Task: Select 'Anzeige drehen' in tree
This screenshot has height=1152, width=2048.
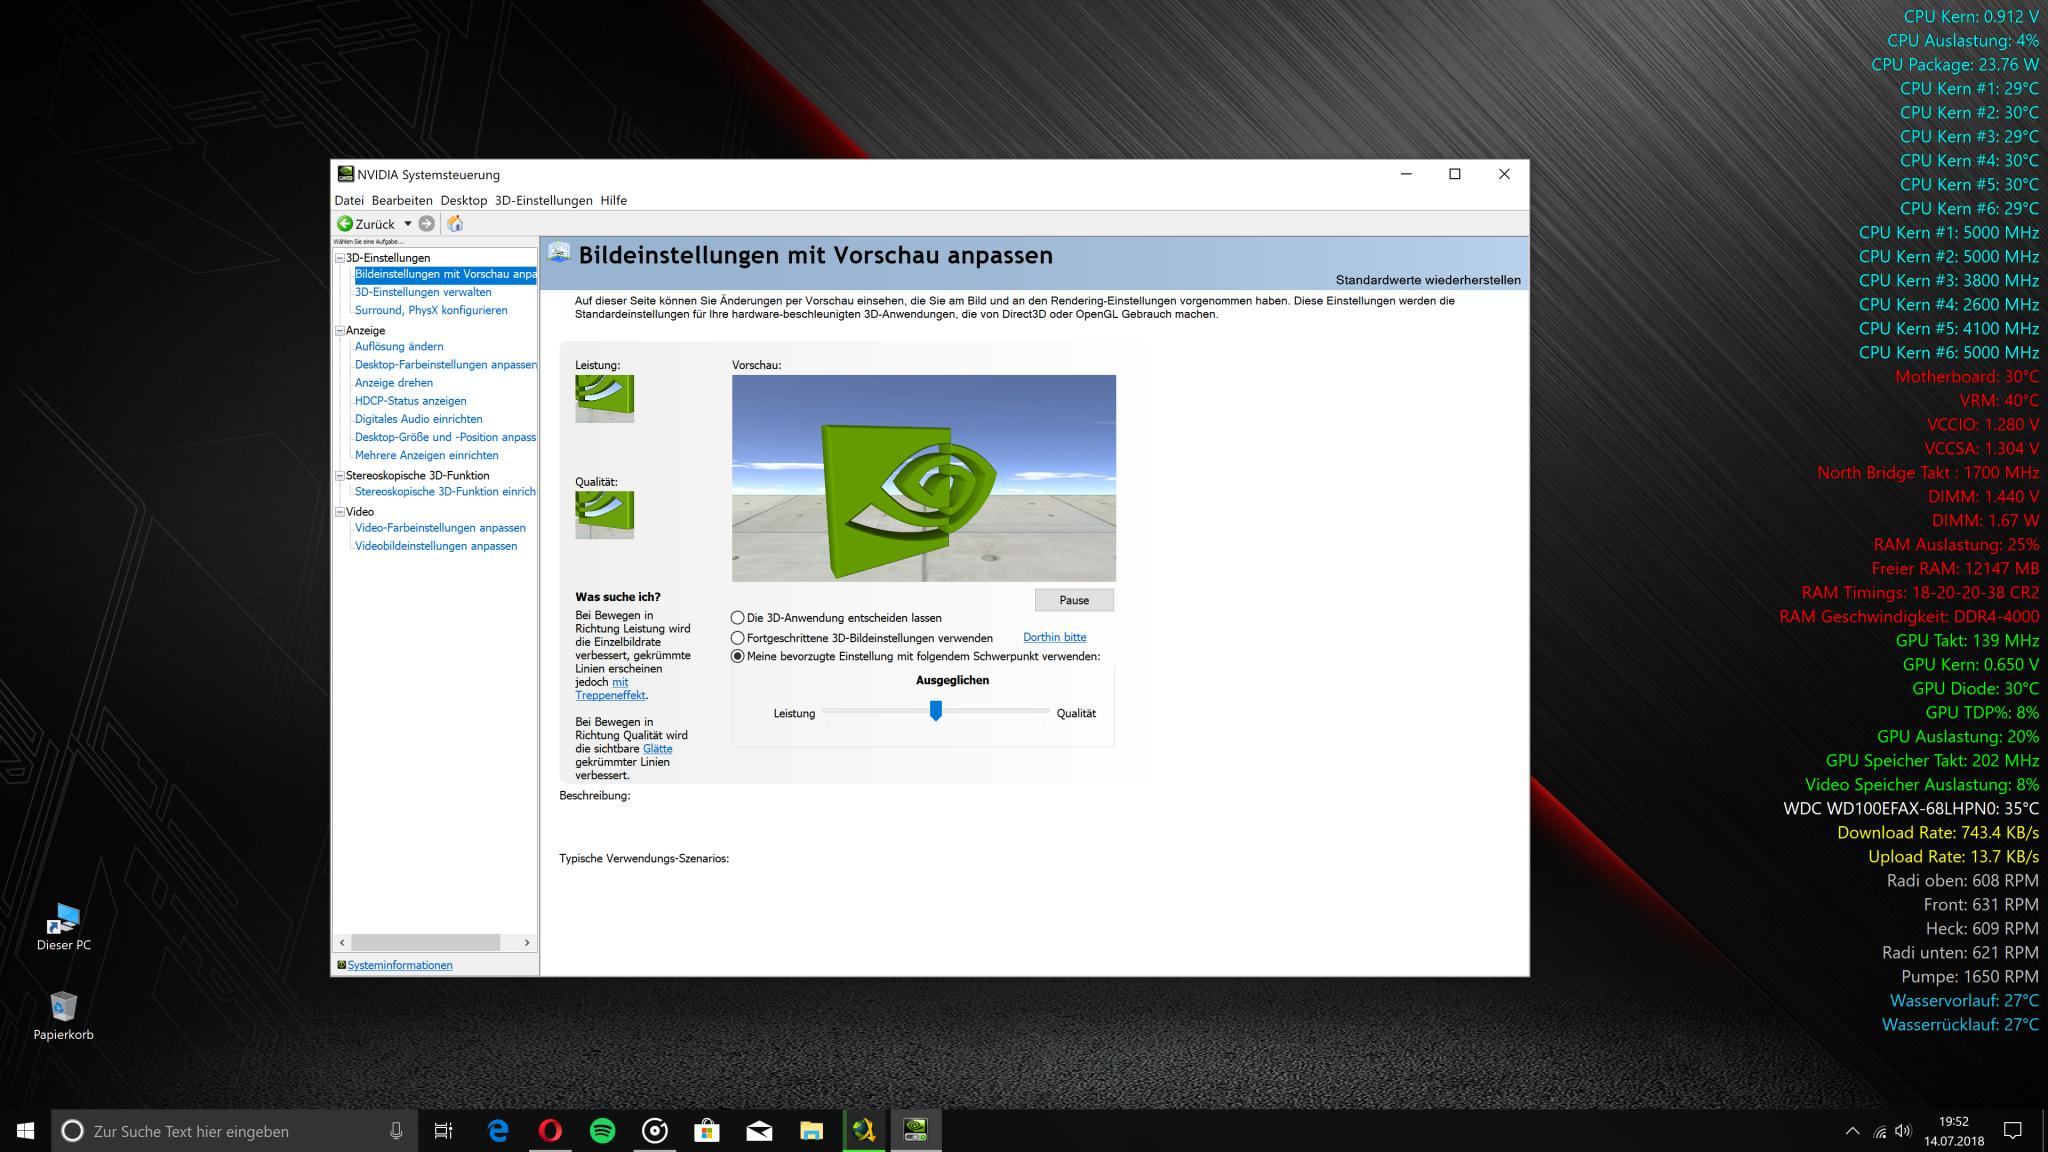Action: pyautogui.click(x=394, y=383)
